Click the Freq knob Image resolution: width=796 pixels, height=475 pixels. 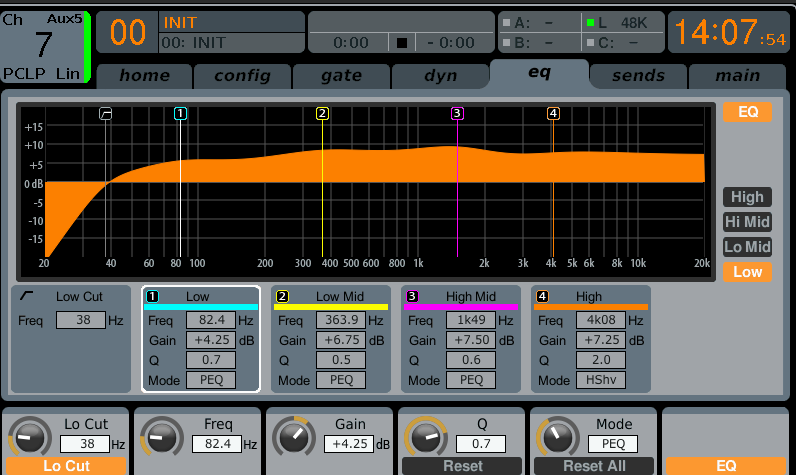click(161, 437)
